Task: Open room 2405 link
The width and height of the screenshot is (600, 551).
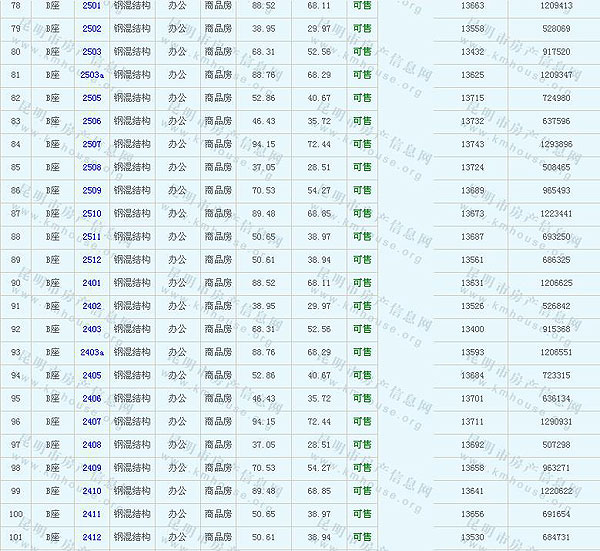Action: [x=91, y=375]
